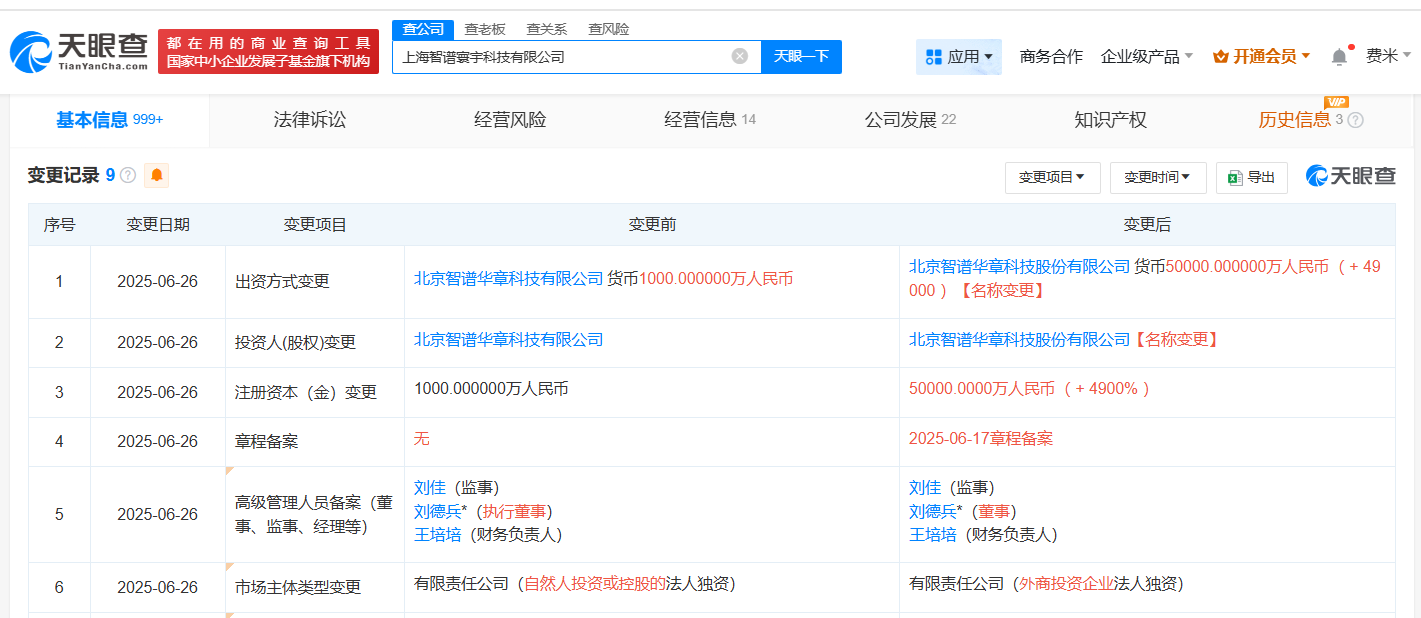Expand the 企业级产品 dropdown
The height and width of the screenshot is (618, 1421).
pyautogui.click(x=1146, y=57)
